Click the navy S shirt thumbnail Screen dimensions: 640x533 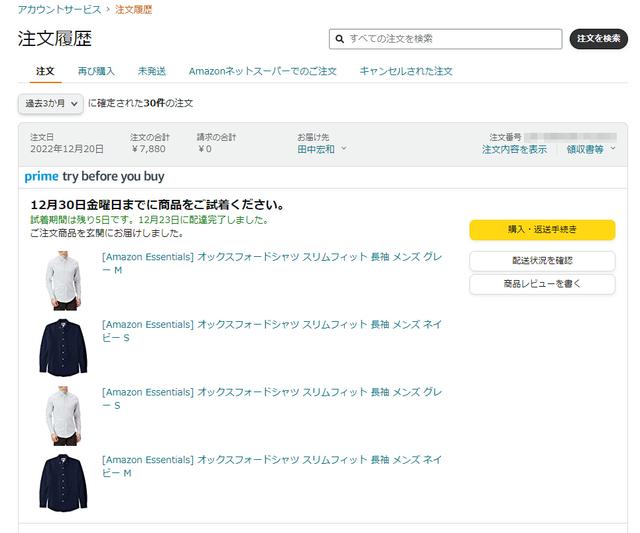(63, 348)
